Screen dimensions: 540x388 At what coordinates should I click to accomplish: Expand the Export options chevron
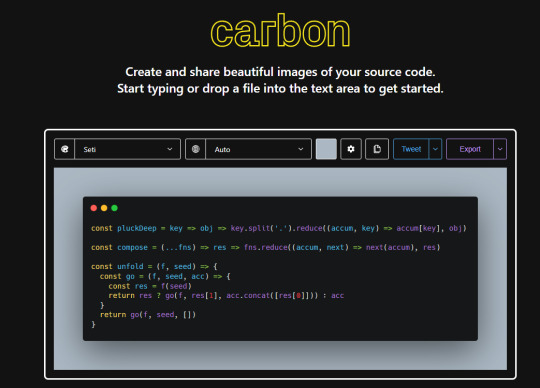(x=500, y=149)
